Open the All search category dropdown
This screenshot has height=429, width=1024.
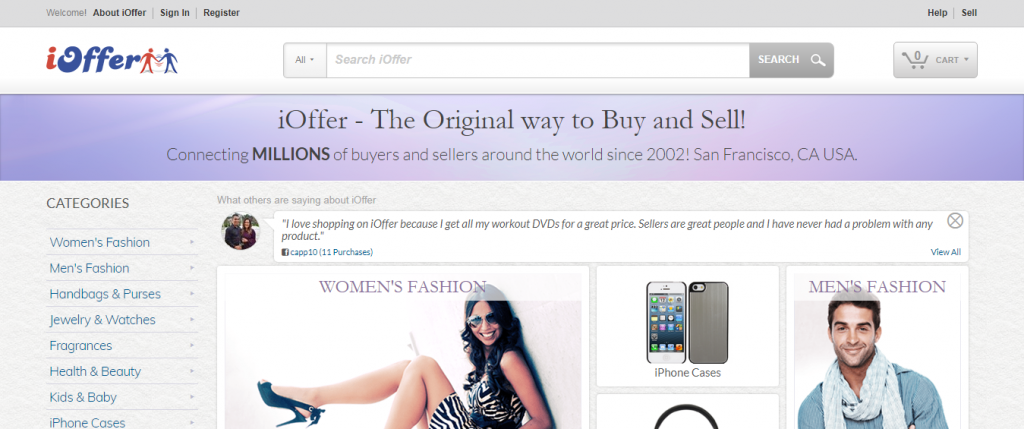305,60
